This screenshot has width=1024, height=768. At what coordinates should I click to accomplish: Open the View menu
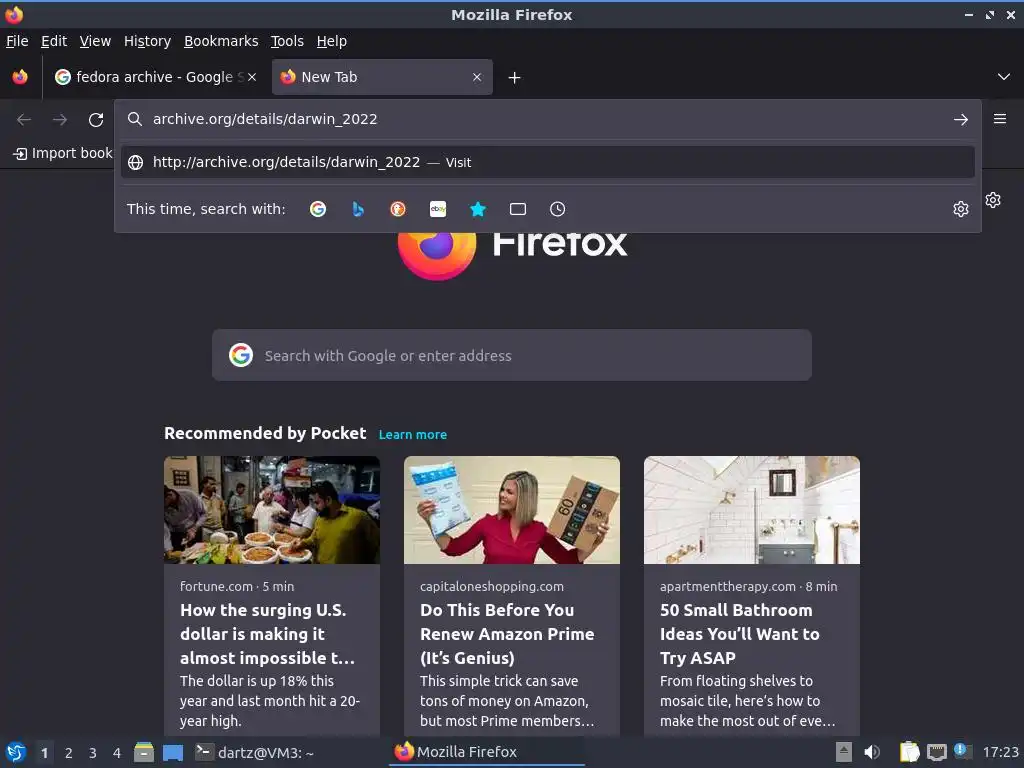coord(95,41)
